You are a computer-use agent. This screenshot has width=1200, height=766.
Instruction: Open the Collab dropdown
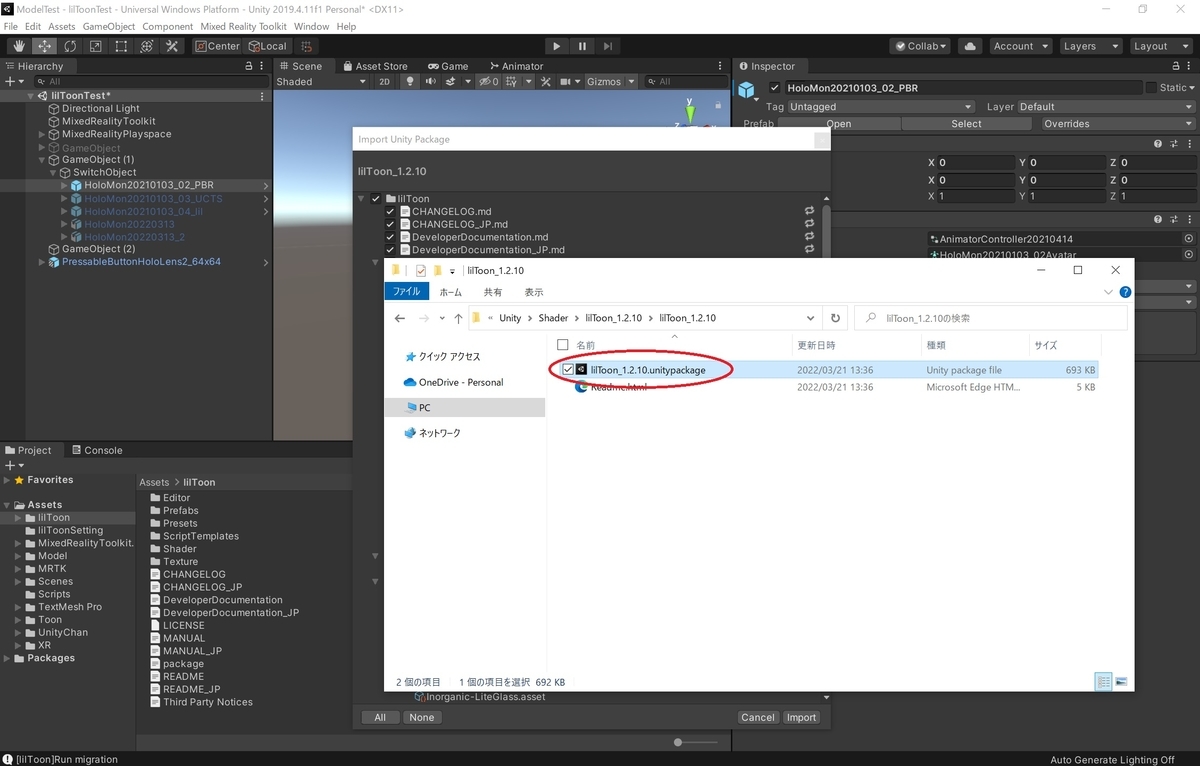(920, 46)
